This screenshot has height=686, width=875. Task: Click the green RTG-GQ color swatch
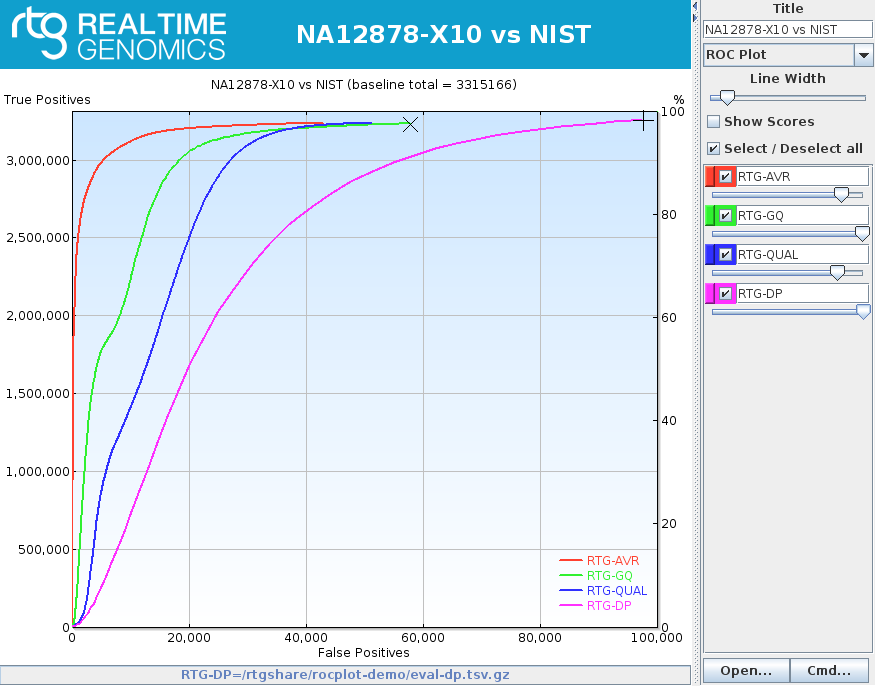[710, 215]
